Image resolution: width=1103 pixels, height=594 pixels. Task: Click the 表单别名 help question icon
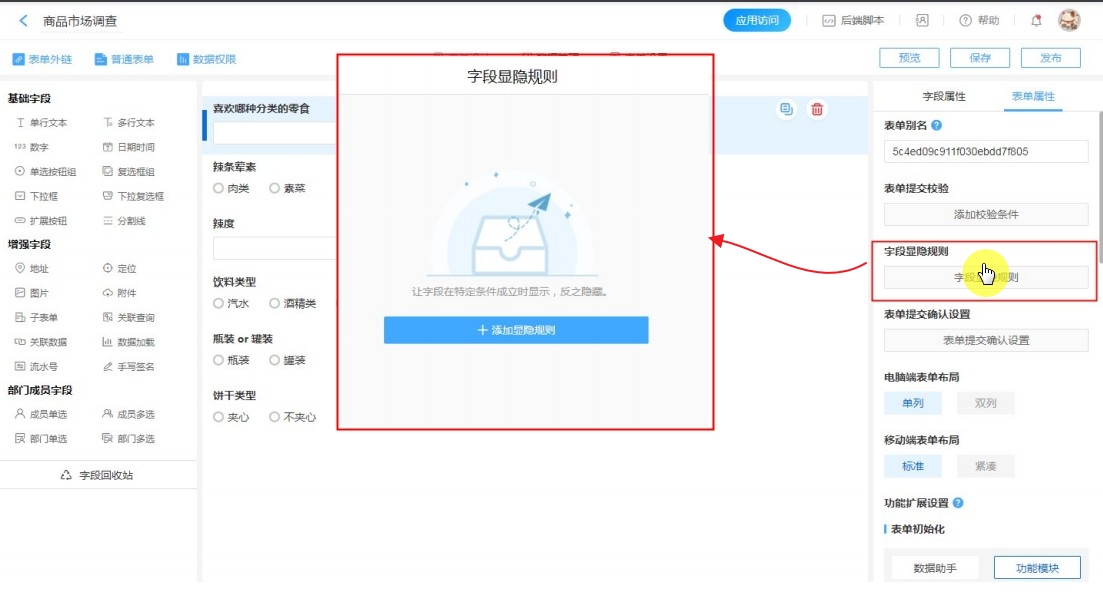[937, 126]
